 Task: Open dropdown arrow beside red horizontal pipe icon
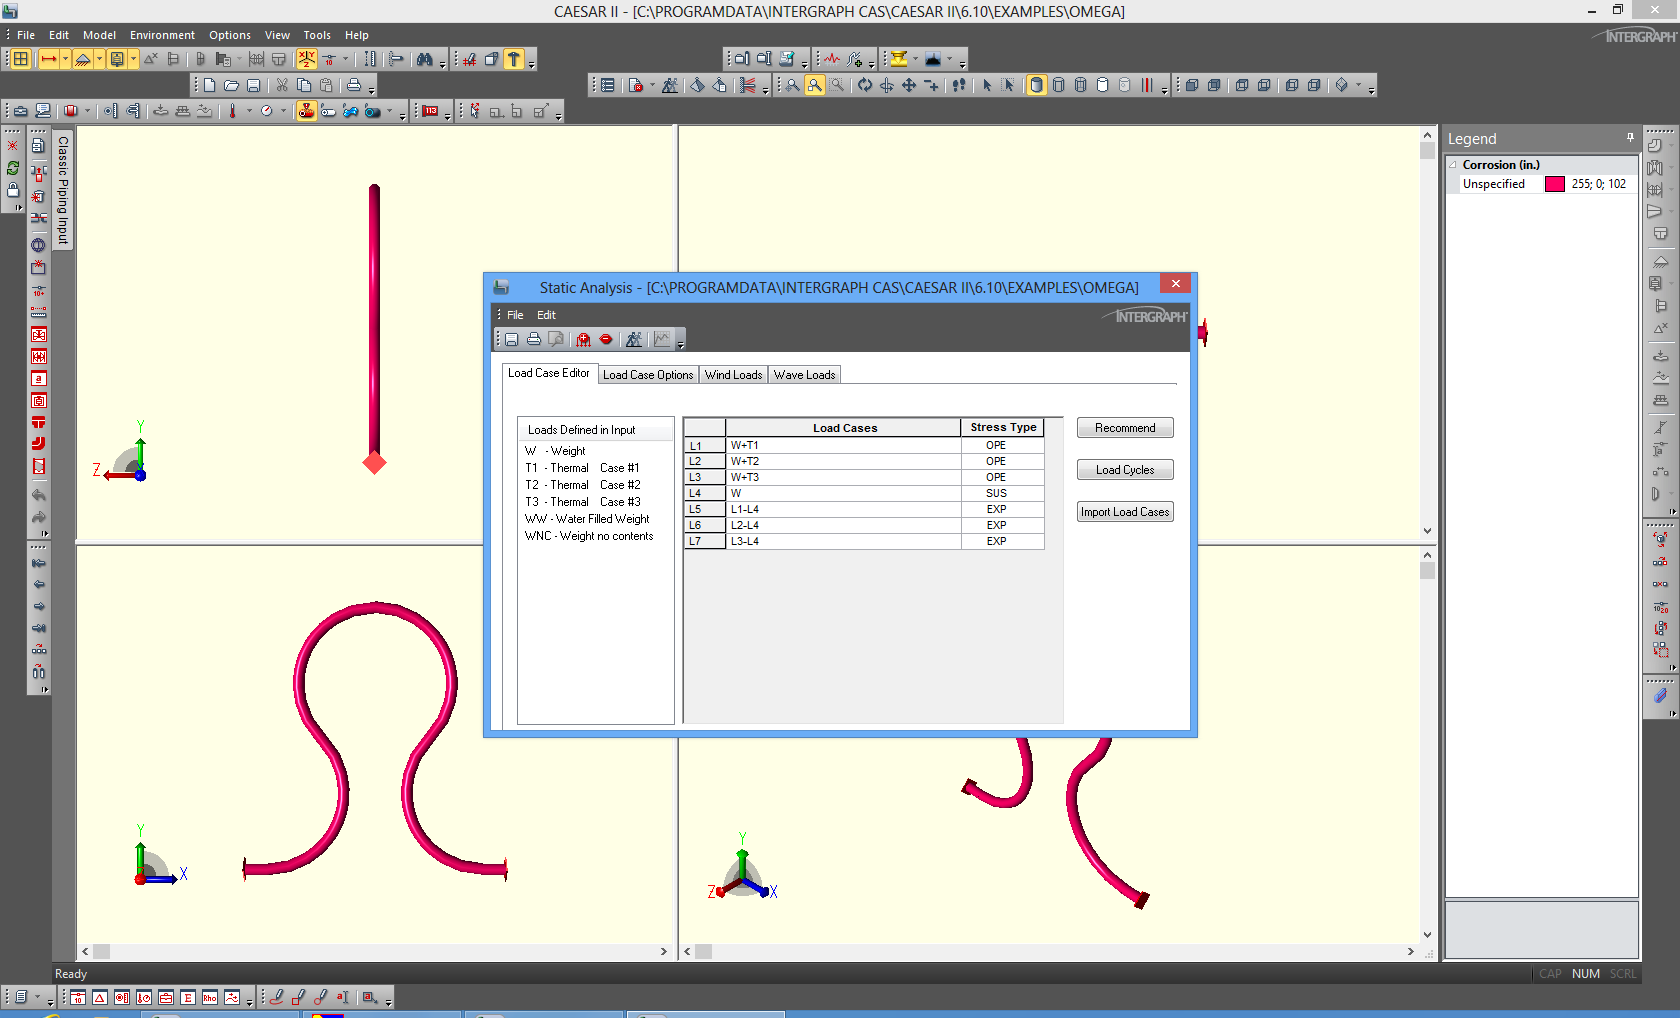[x=65, y=59]
